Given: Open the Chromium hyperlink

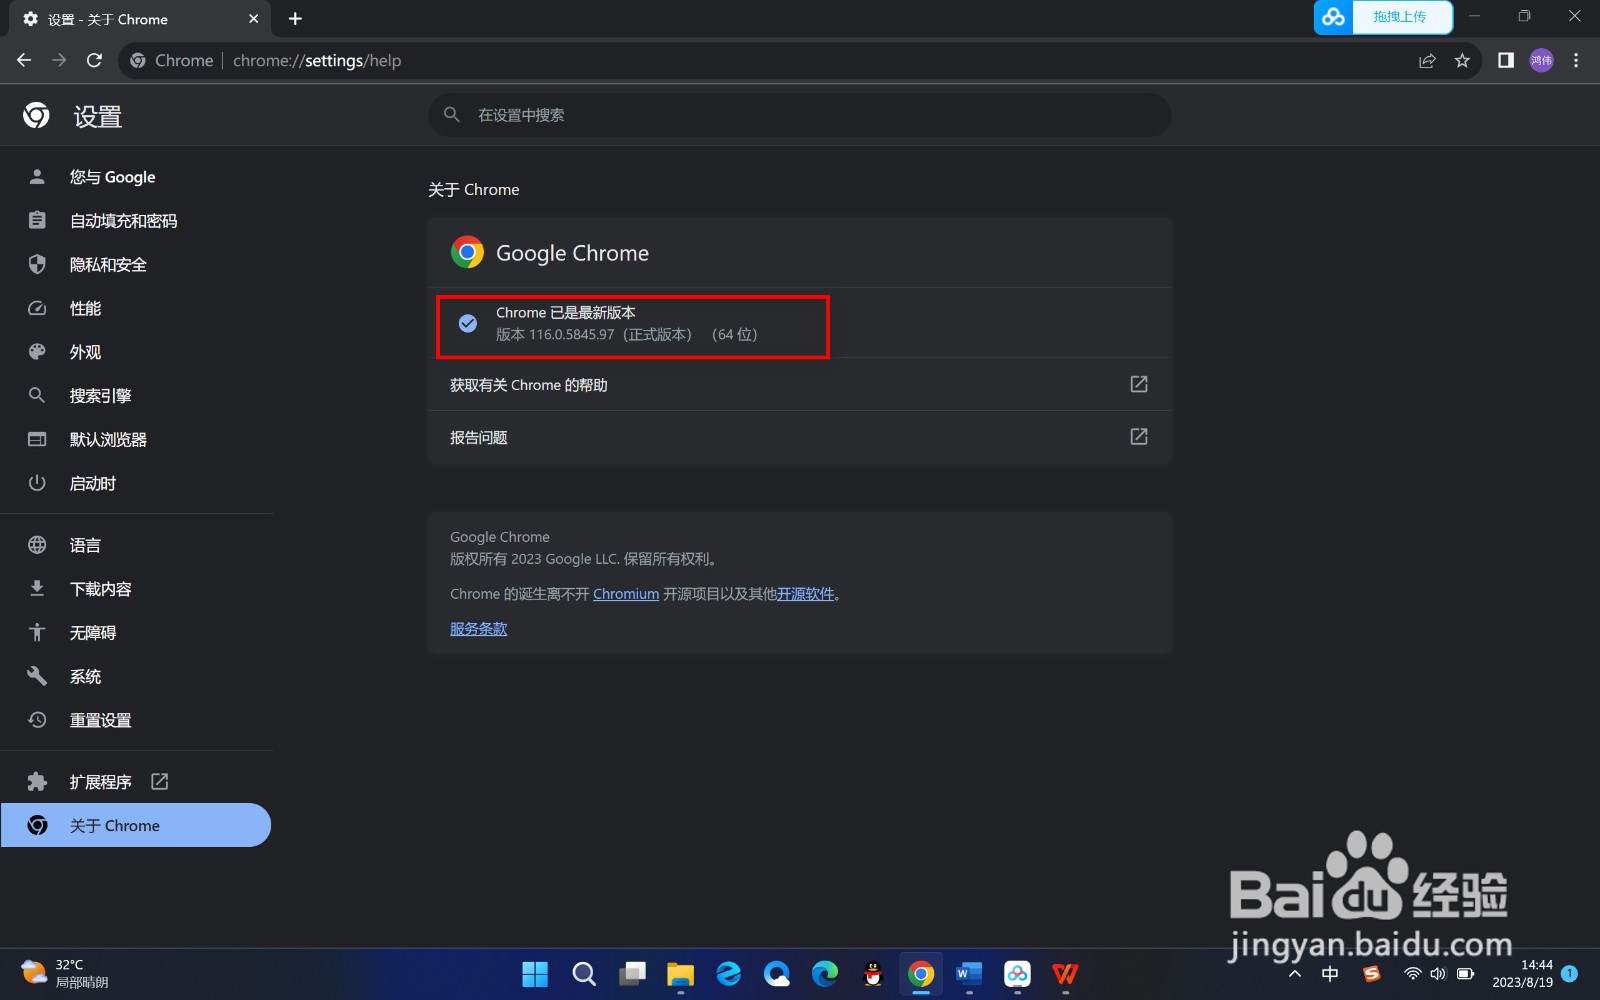Looking at the screenshot, I should tap(626, 594).
